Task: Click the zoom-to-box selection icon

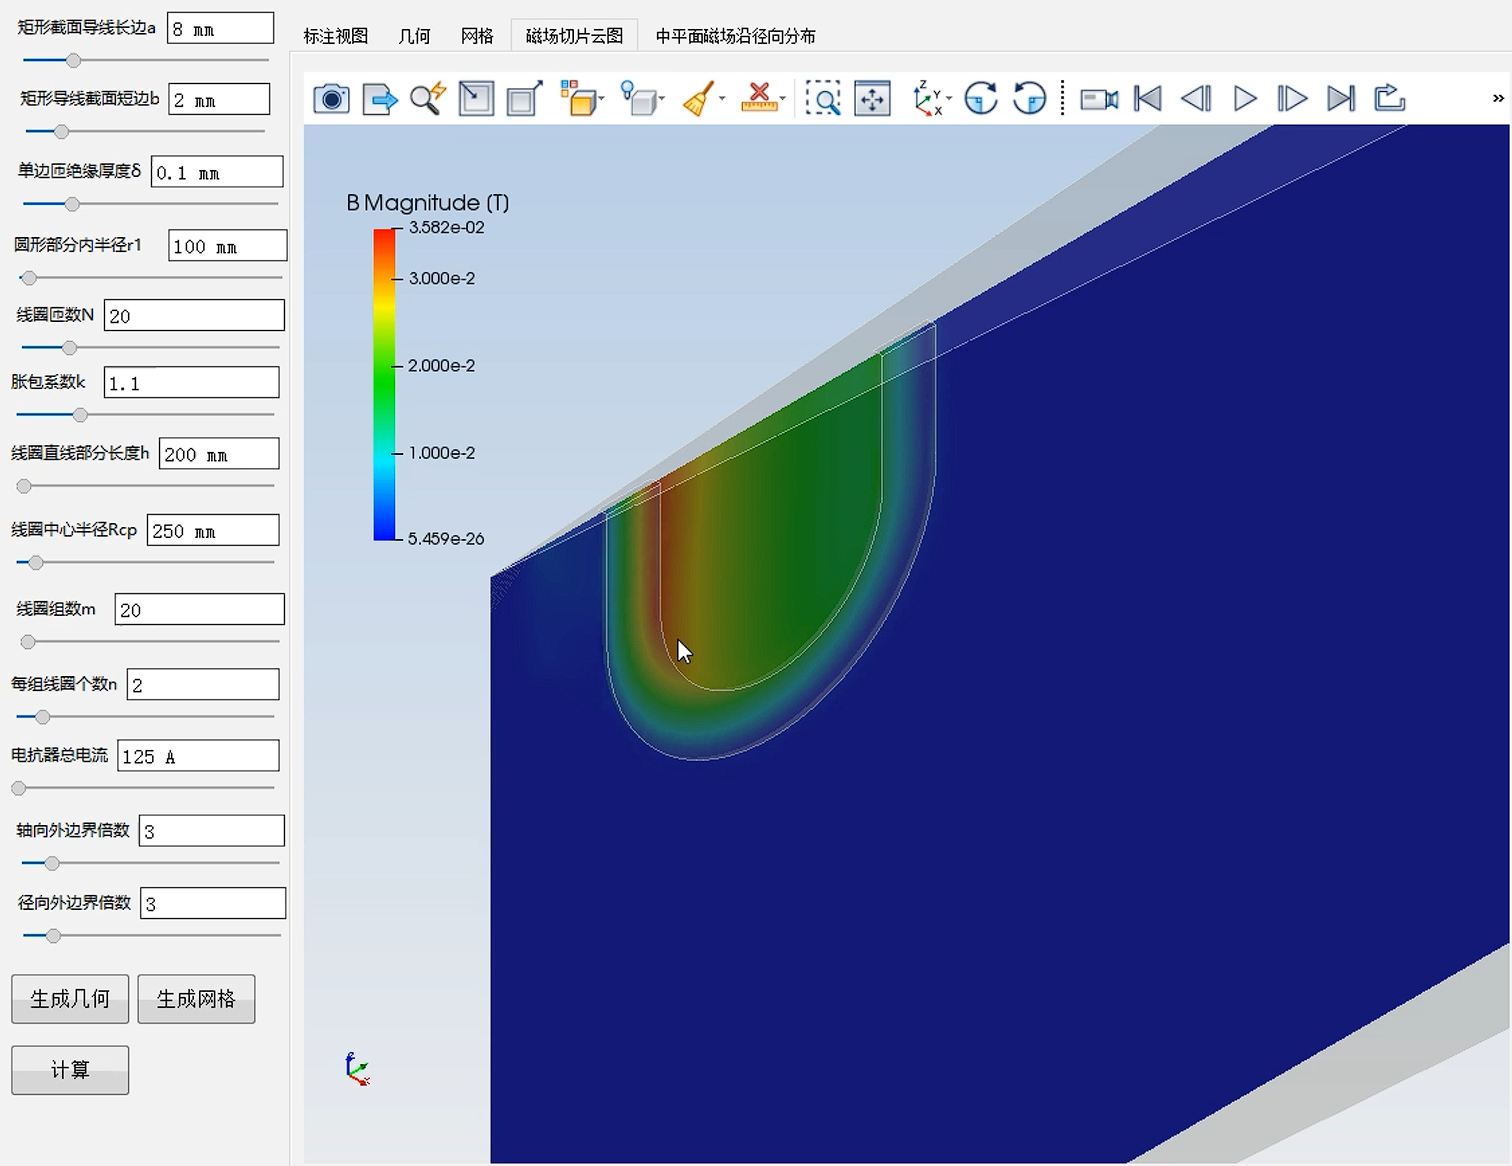Action: coord(823,99)
